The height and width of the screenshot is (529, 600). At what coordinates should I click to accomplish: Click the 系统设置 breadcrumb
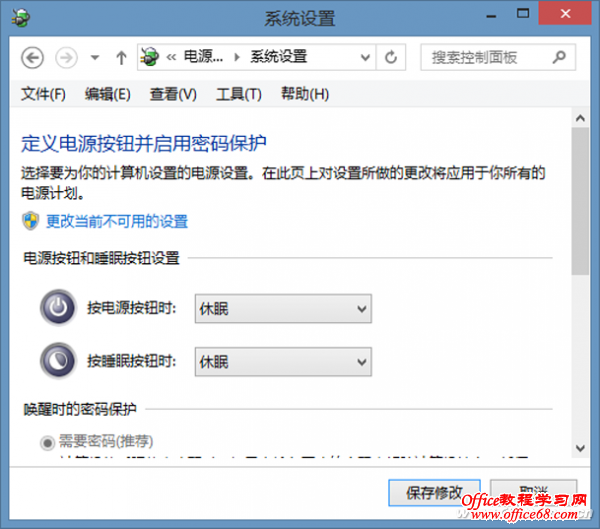point(279,57)
